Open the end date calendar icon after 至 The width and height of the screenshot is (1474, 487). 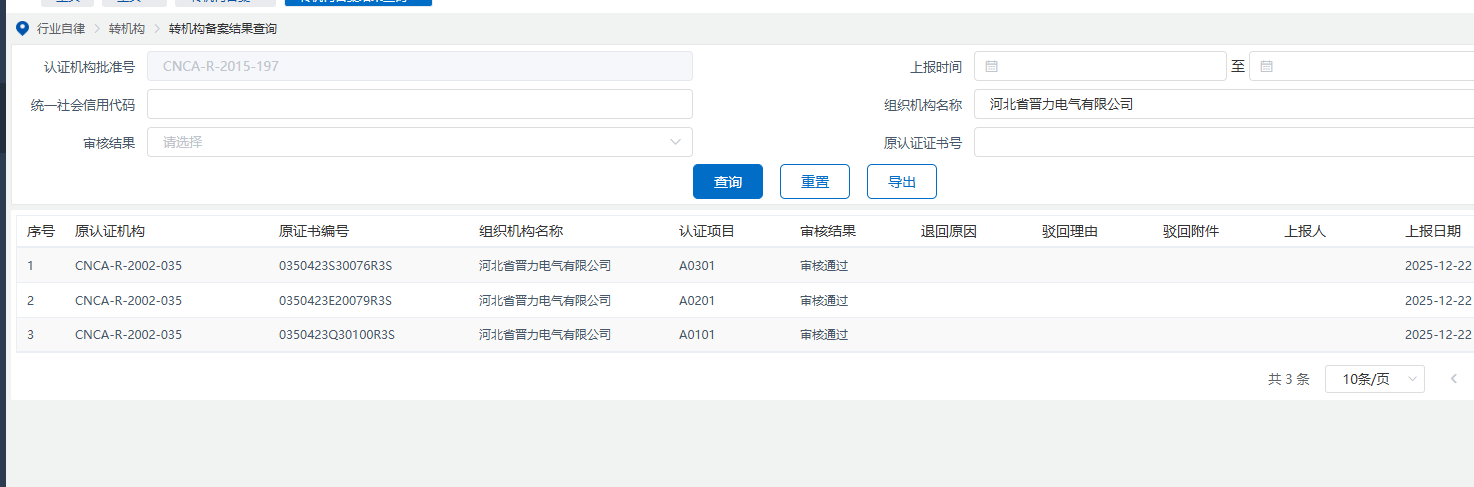click(1266, 67)
